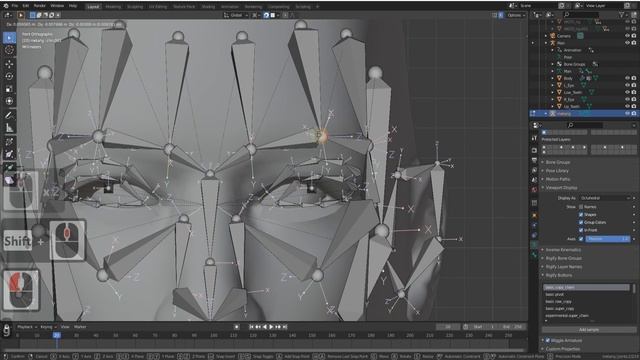Open the Render properties tab
This screenshot has width=640, height=360.
coord(534,150)
